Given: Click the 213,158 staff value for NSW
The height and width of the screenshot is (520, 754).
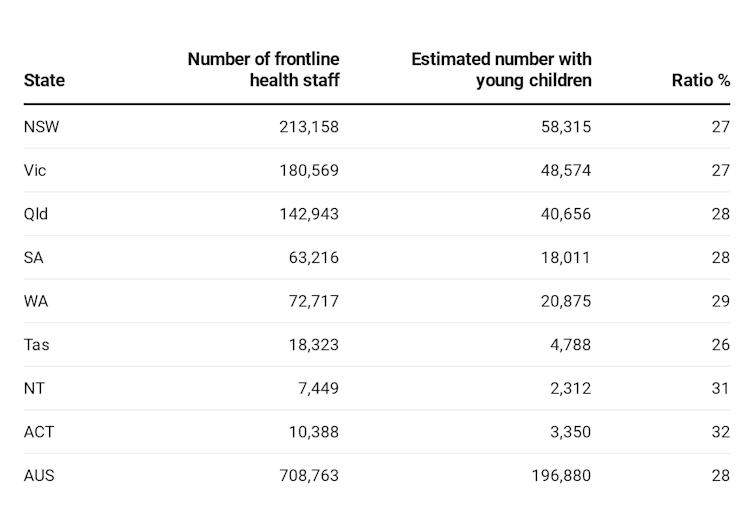Looking at the screenshot, I should point(309,127).
